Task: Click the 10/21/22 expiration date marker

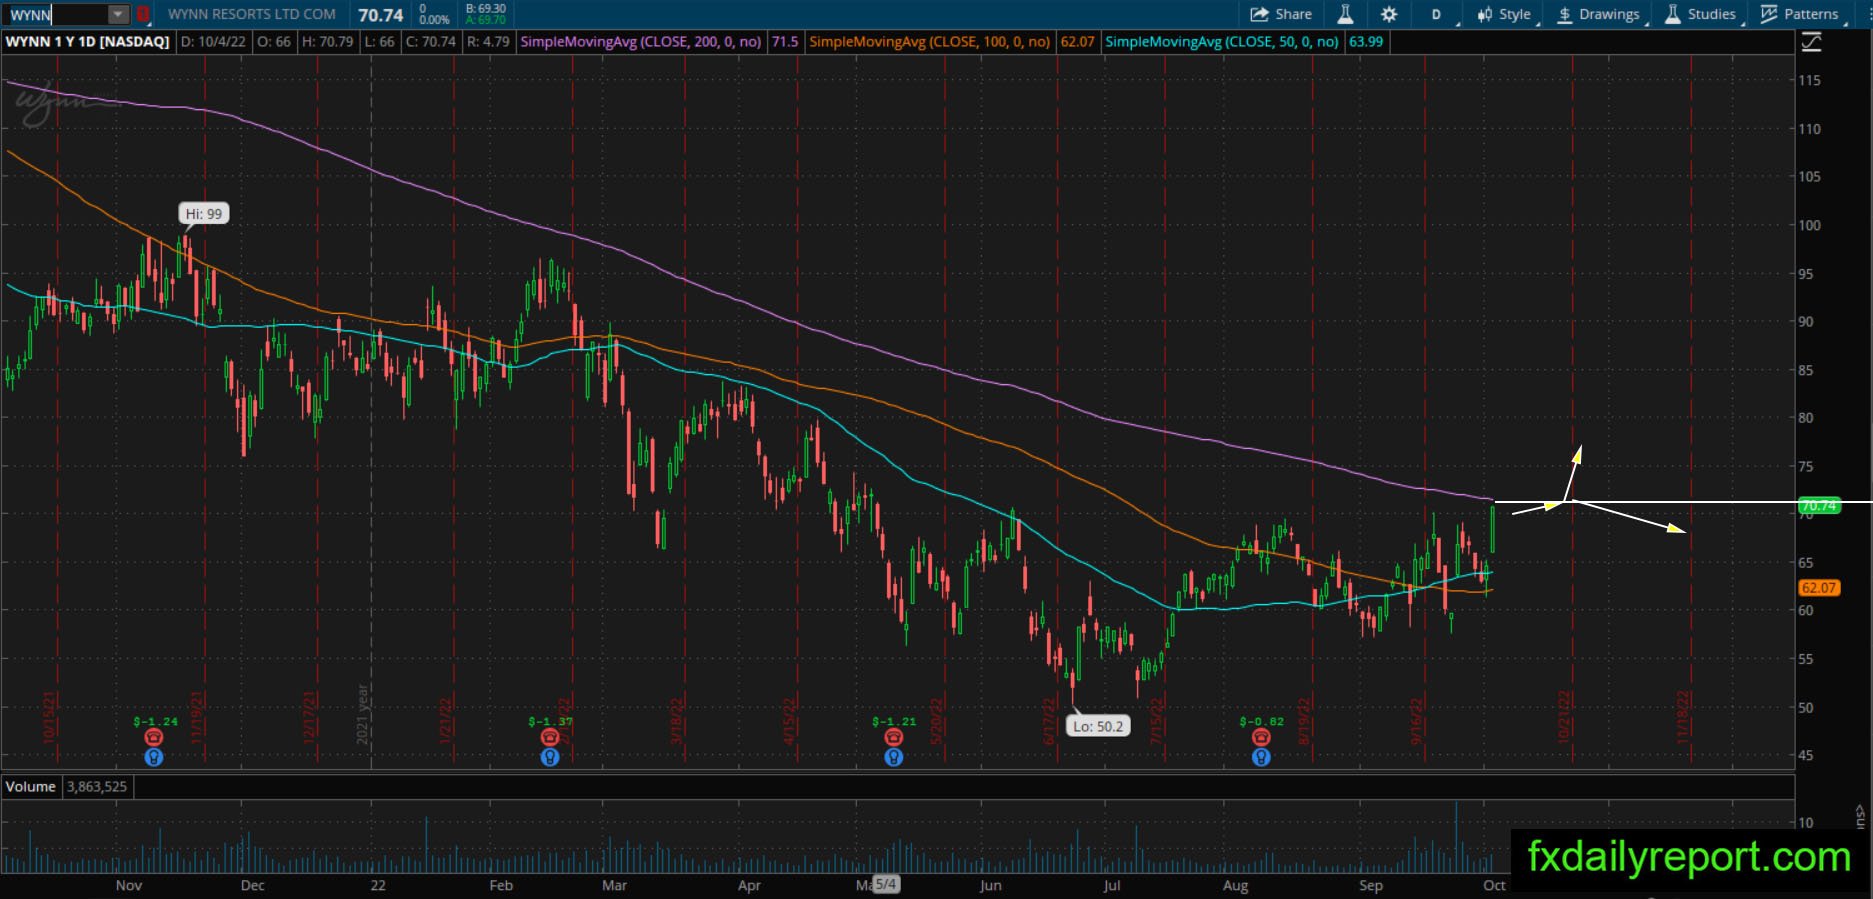Action: coord(1565,716)
